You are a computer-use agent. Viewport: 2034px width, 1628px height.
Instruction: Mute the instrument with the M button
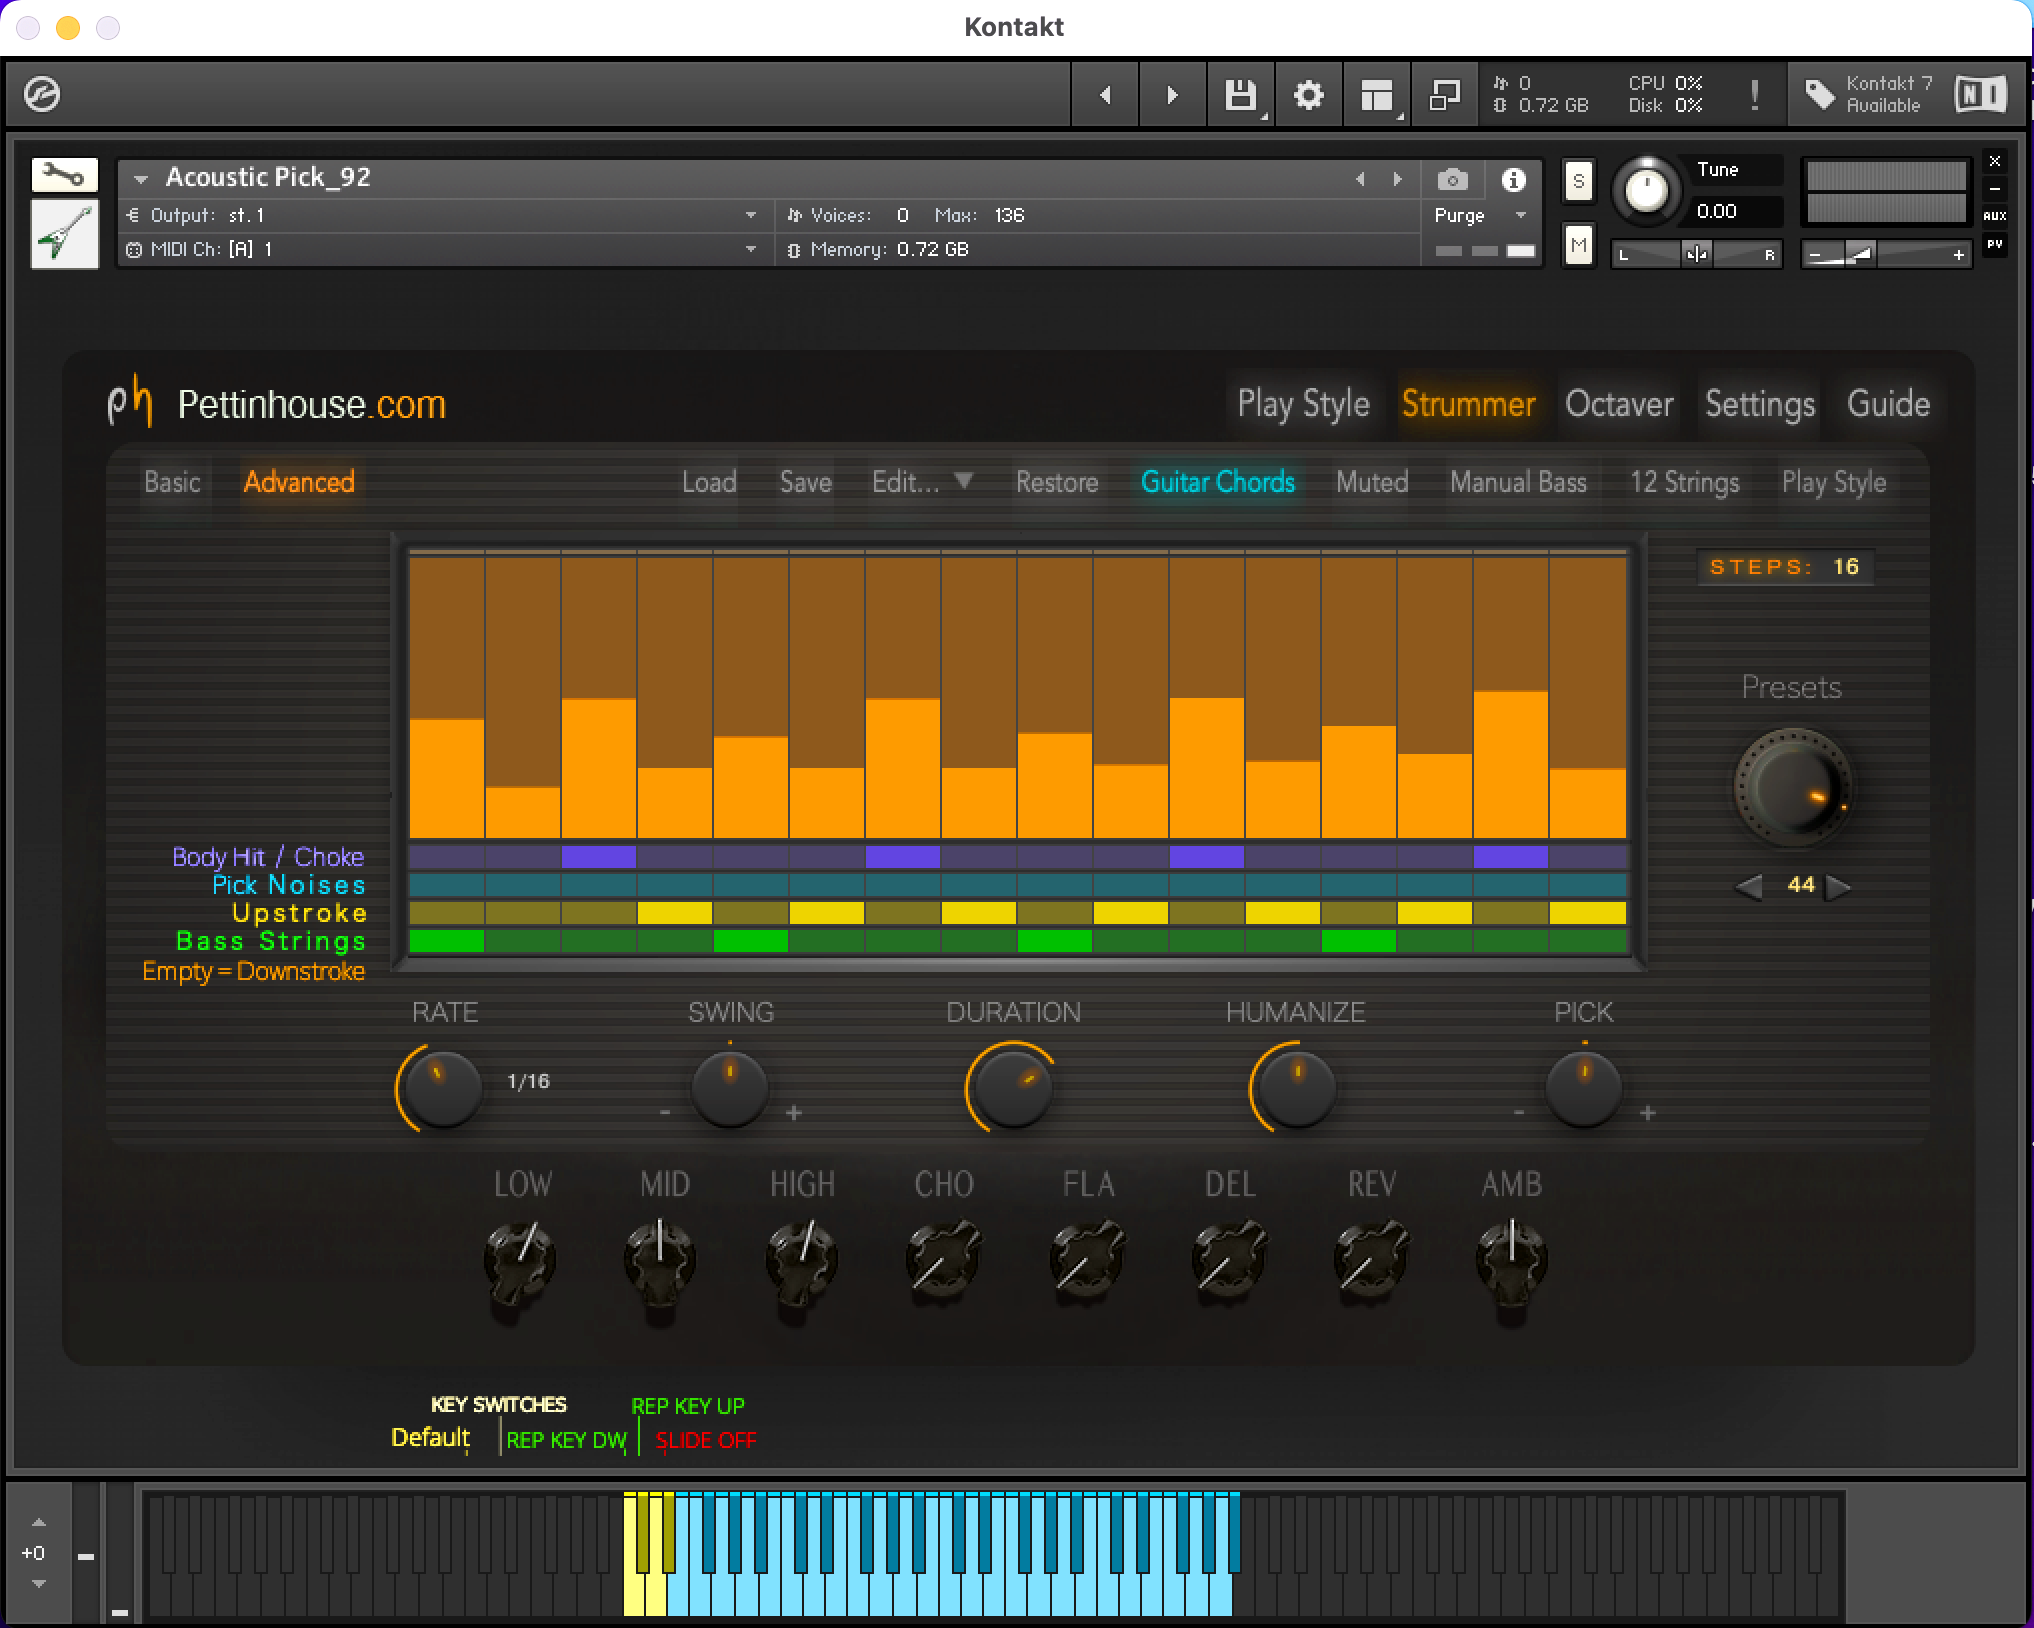click(x=1578, y=245)
